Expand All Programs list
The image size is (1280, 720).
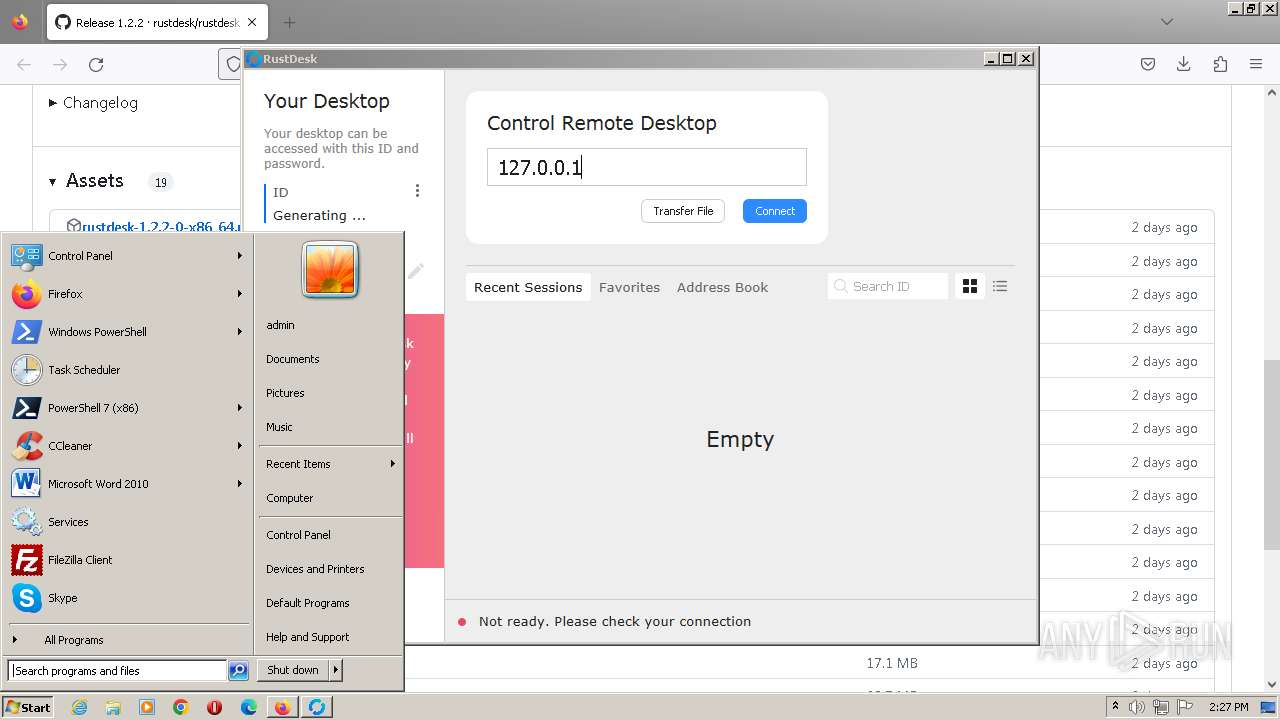tap(126, 640)
